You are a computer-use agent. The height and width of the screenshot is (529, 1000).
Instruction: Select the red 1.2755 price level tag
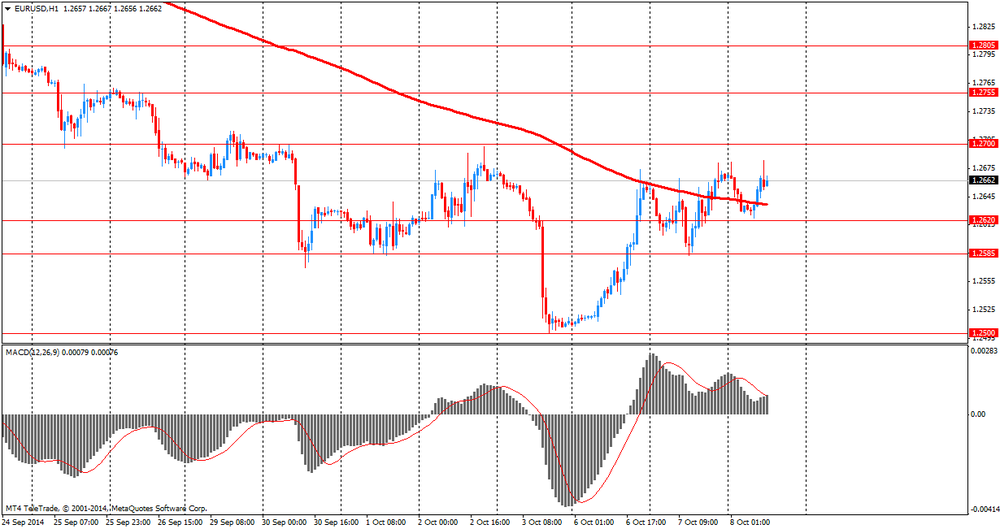(983, 93)
